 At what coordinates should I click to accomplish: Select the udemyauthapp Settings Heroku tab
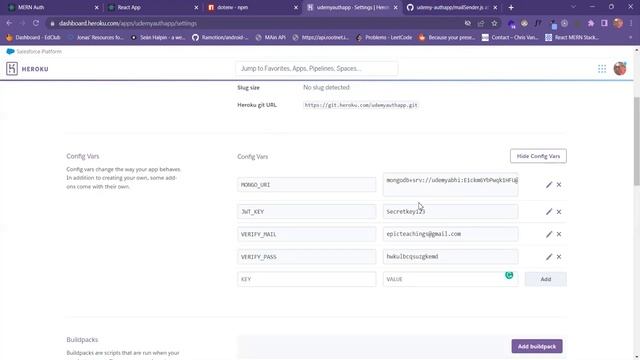pyautogui.click(x=352, y=7)
